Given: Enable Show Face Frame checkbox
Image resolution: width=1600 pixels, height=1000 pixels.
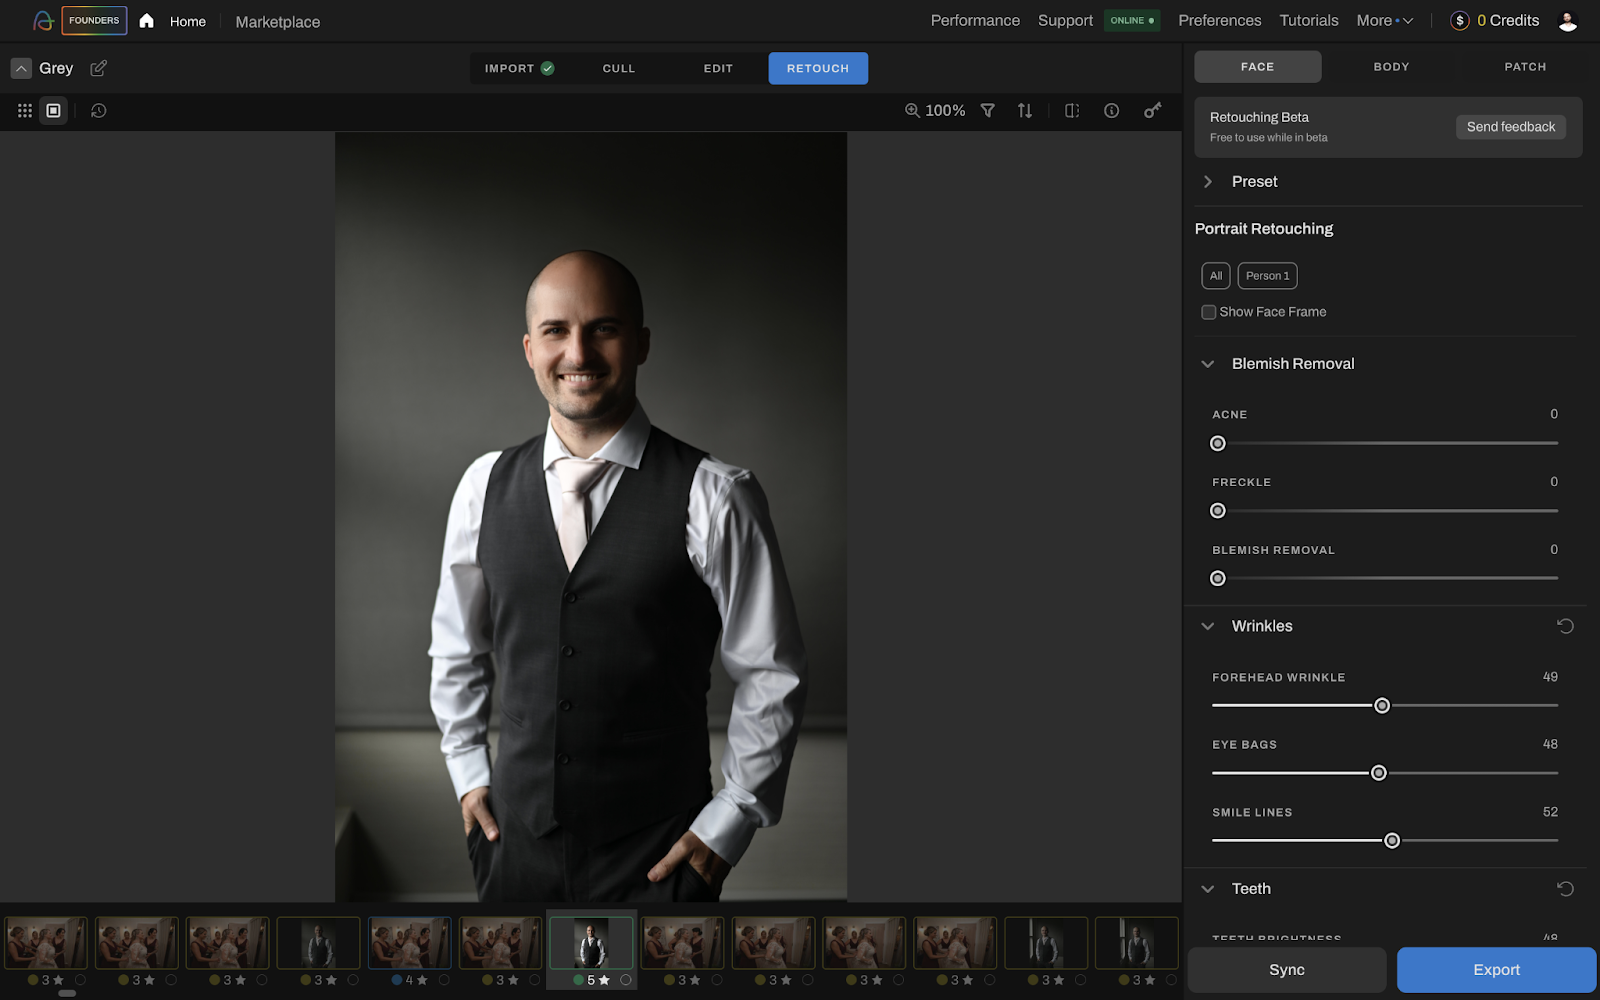Looking at the screenshot, I should (1209, 312).
